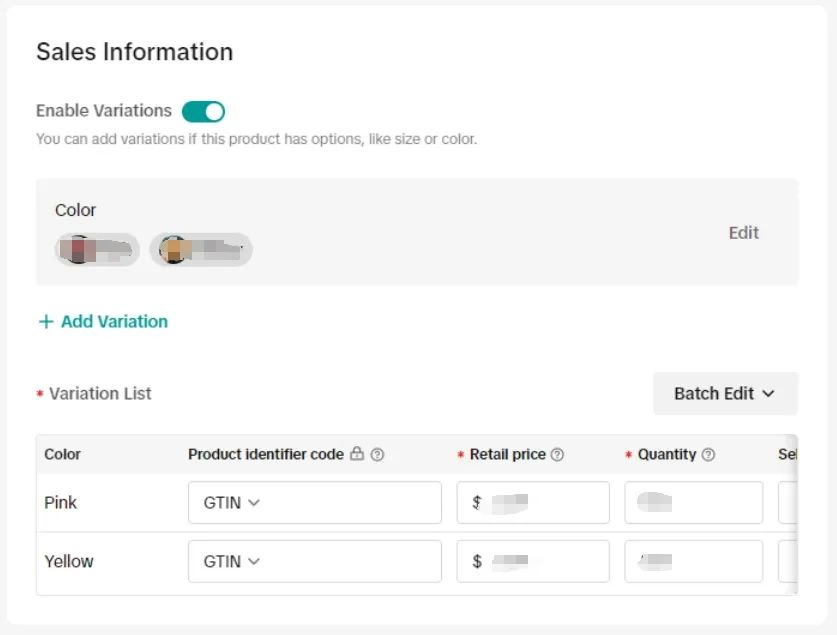This screenshot has height=635, width=837.
Task: Click the cut-off field right of Pink quantity
Action: point(788,503)
